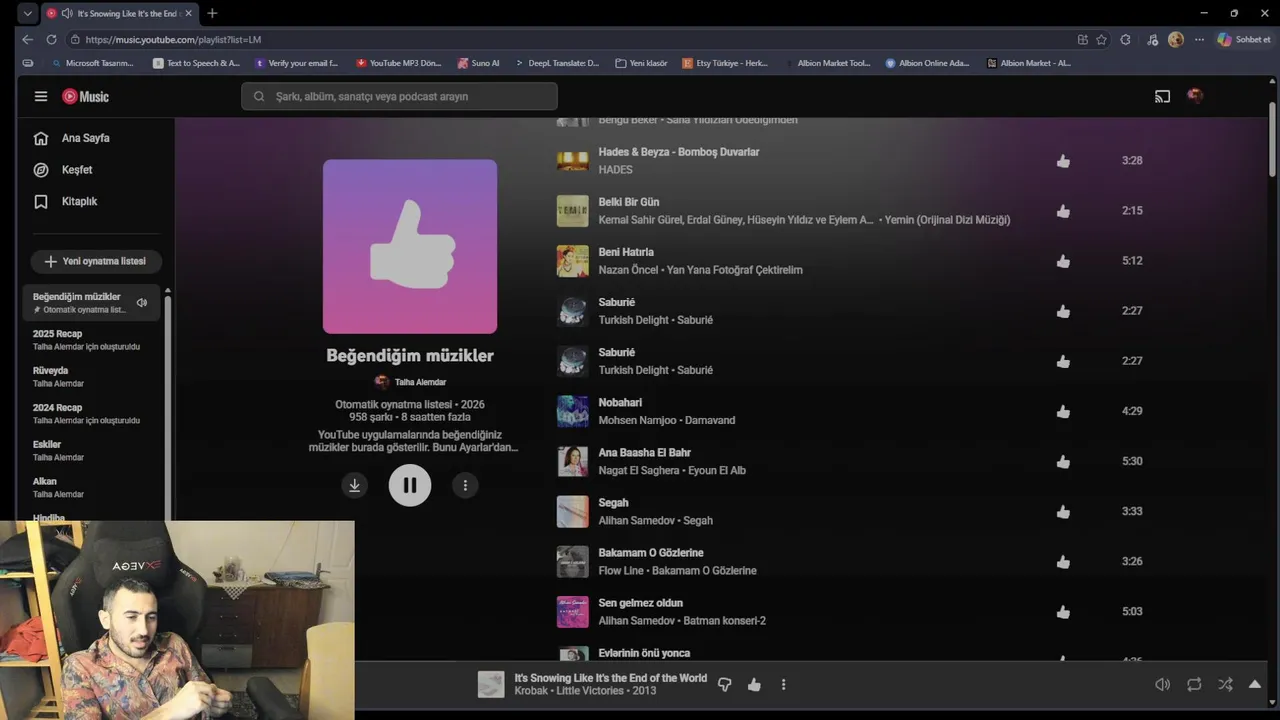This screenshot has height=720, width=1280.
Task: Click Evlerinin önü yonca title
Action: pos(644,653)
